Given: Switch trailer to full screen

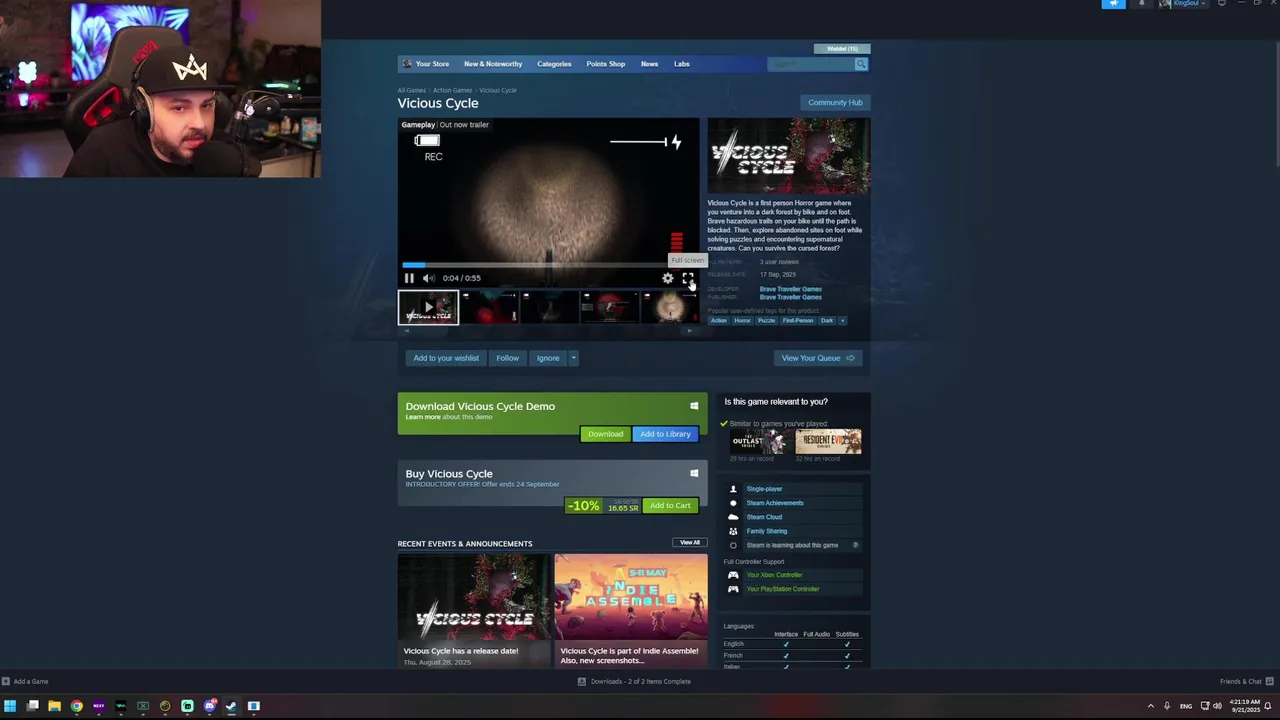Looking at the screenshot, I should pos(687,278).
